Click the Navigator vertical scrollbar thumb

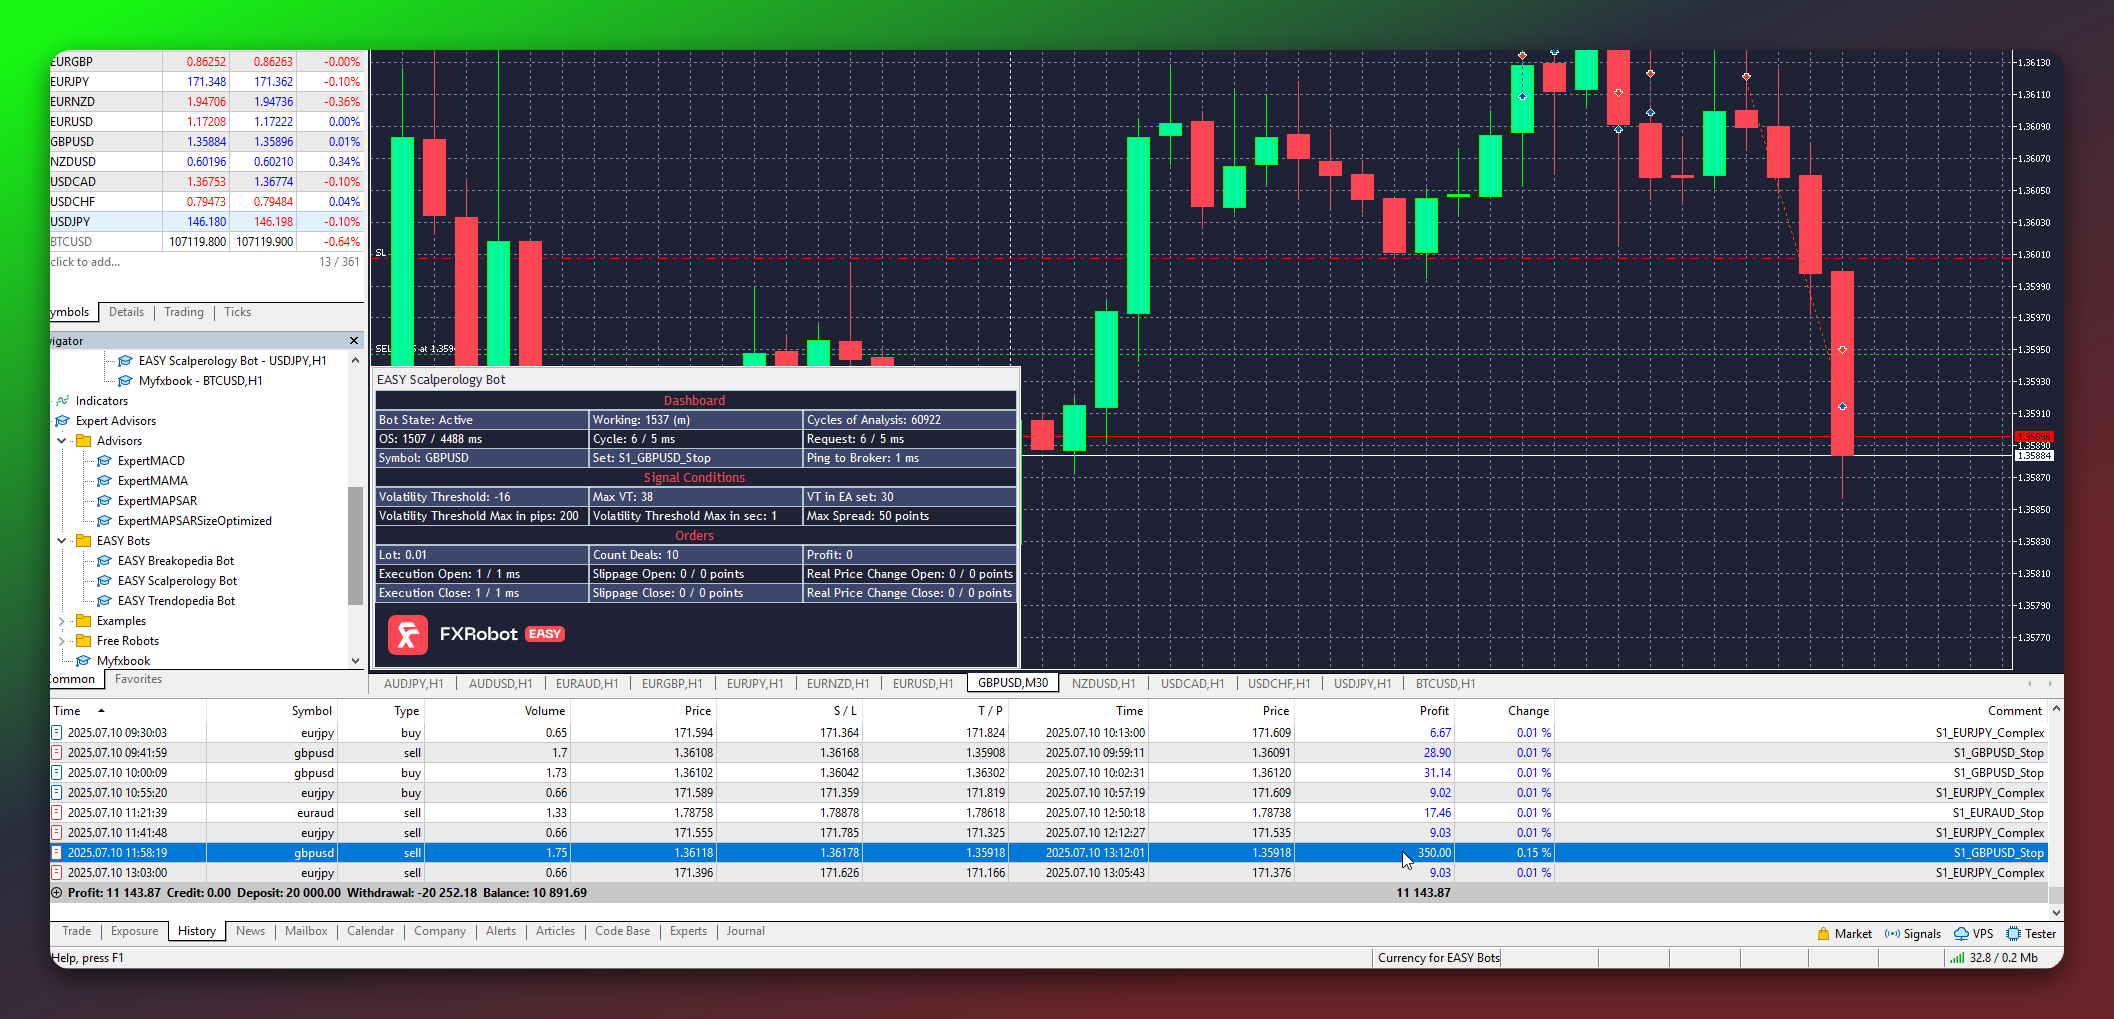(x=355, y=545)
